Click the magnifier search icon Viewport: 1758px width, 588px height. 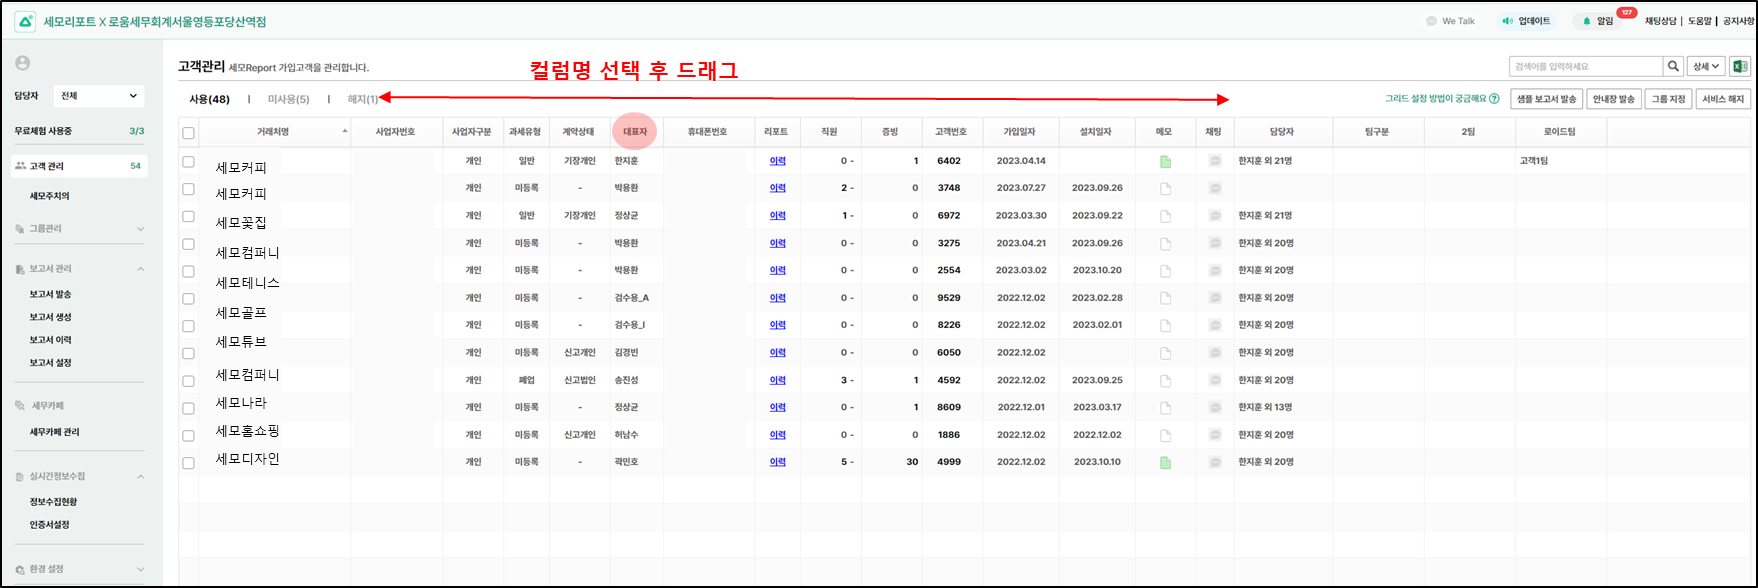pyautogui.click(x=1672, y=67)
